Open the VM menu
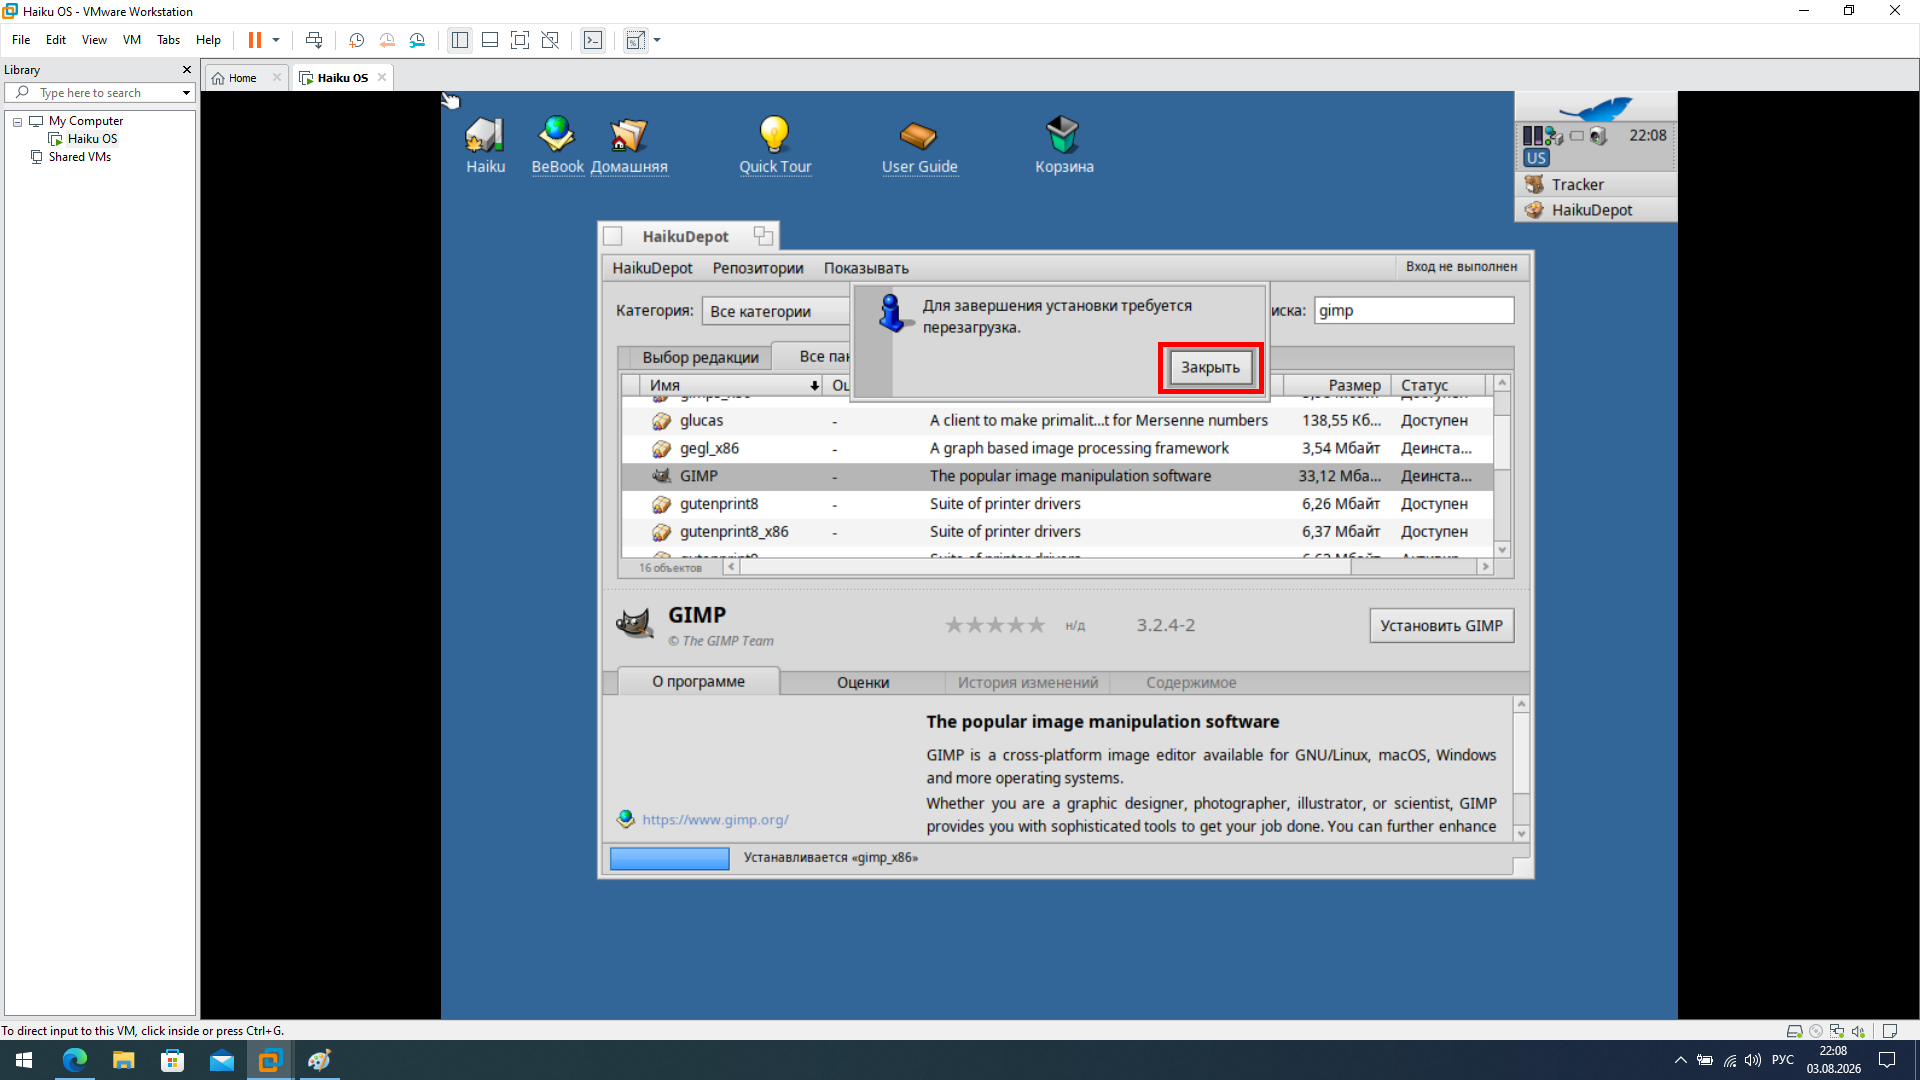The image size is (1920, 1080). point(132,40)
